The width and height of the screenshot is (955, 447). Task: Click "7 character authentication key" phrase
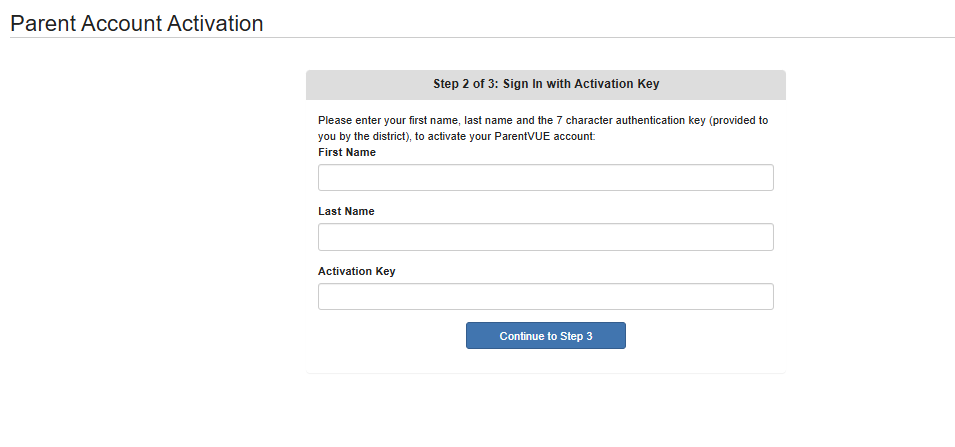(631, 120)
